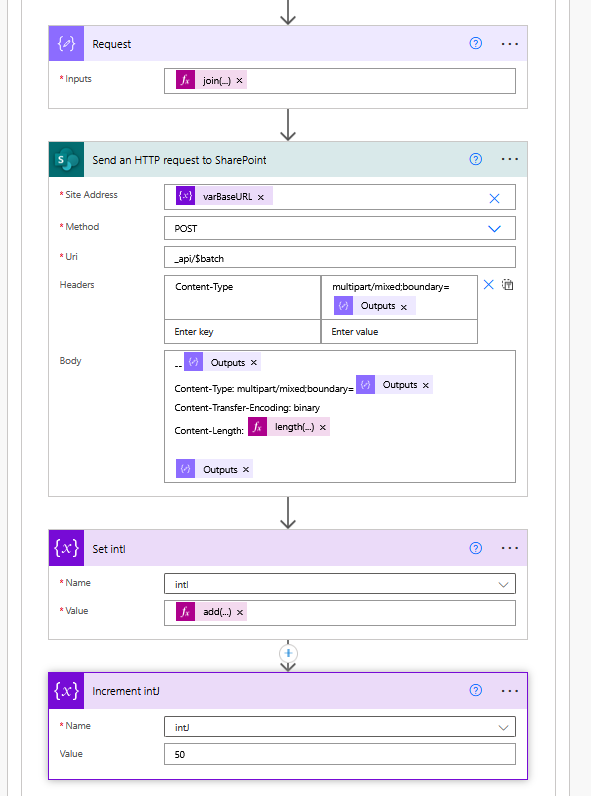Screen dimensions: 591x796
Task: Open help for the Request action
Action: 475,44
